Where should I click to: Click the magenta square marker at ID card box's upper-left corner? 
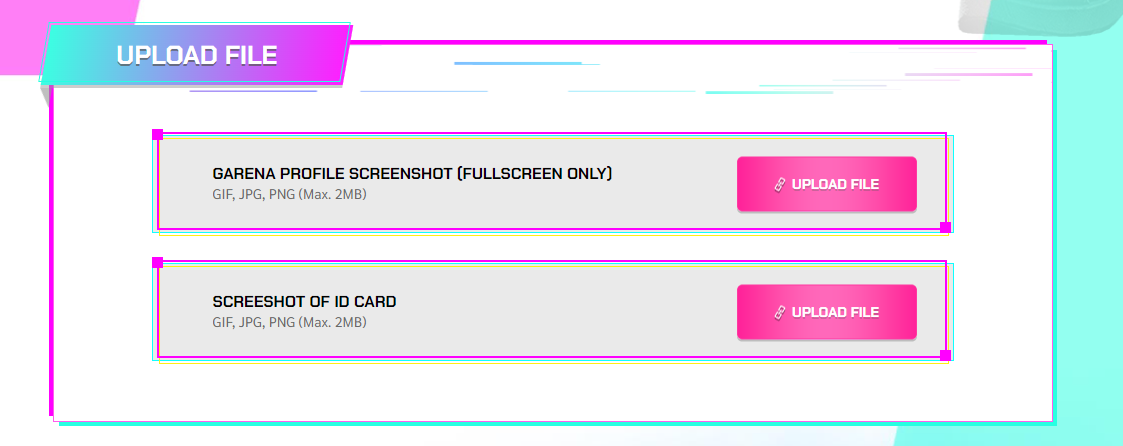coord(158,263)
